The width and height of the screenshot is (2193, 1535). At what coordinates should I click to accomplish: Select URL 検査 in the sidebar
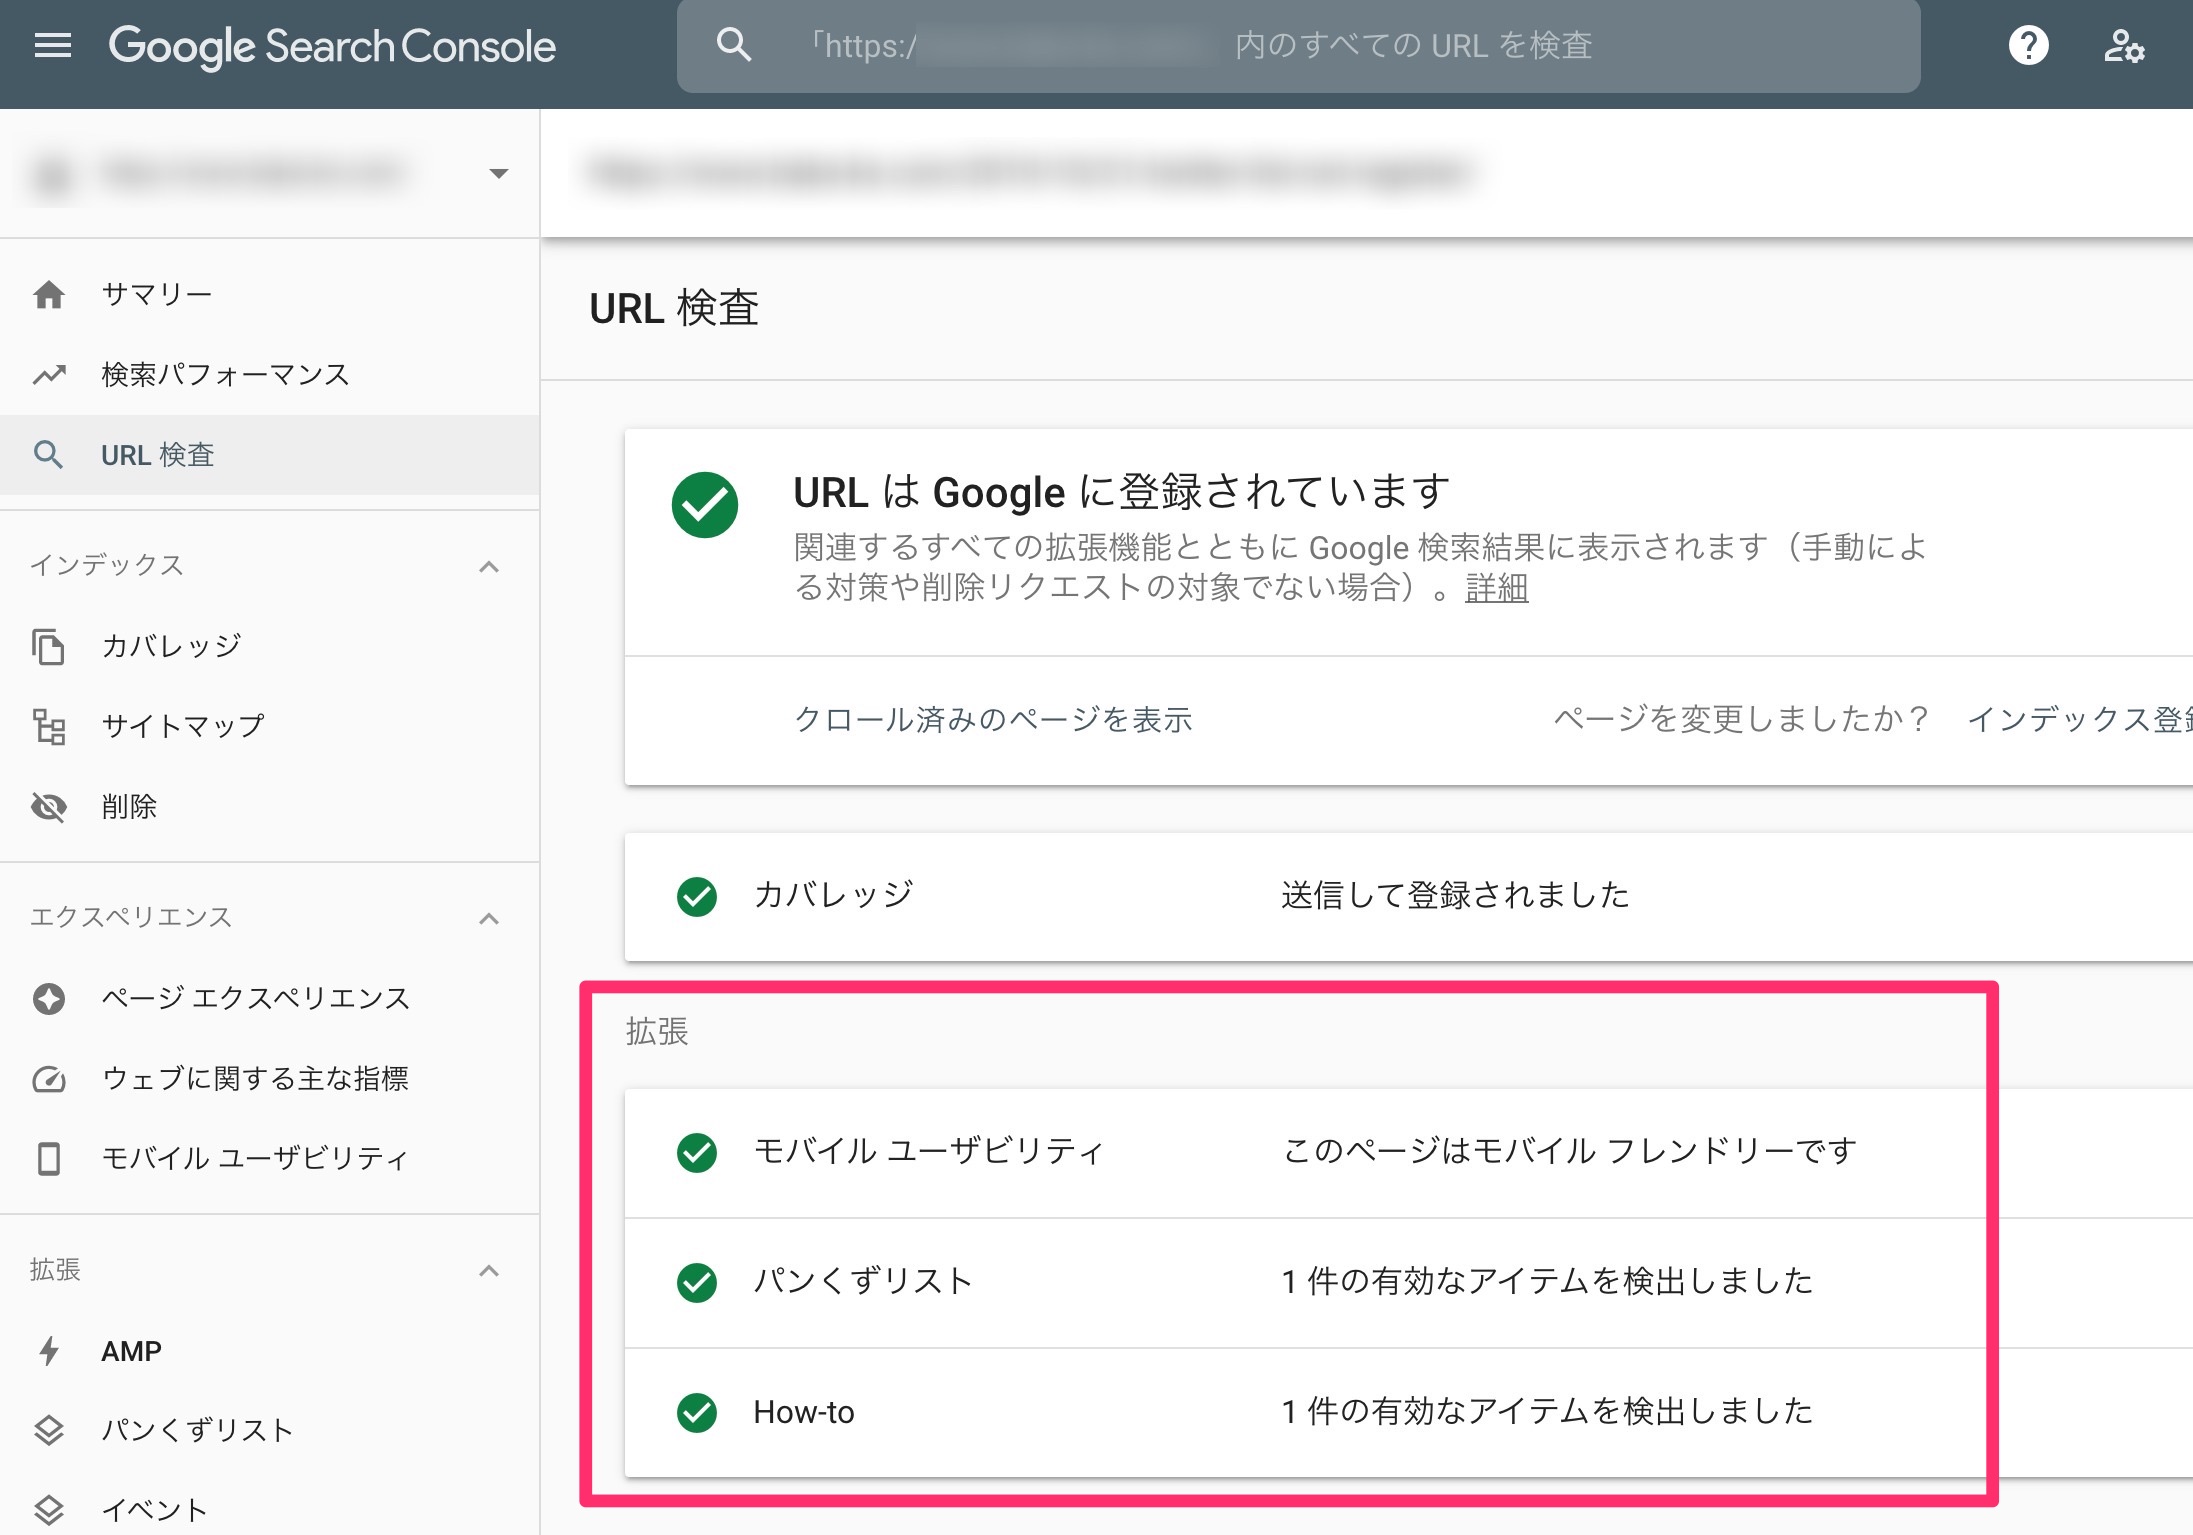pyautogui.click(x=270, y=455)
